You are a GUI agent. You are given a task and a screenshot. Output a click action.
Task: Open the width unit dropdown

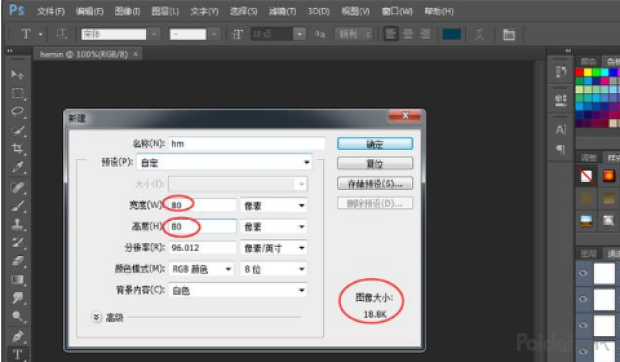[274, 206]
